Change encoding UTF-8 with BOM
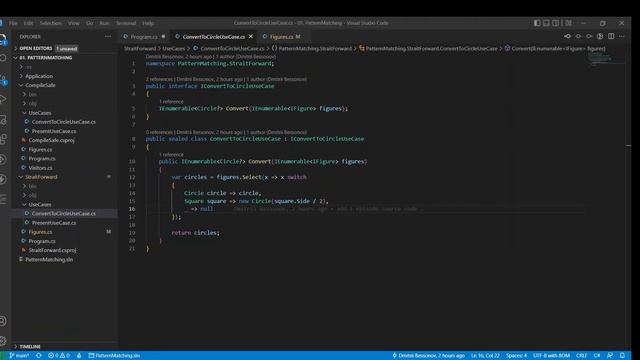The image size is (640, 360). click(551, 356)
